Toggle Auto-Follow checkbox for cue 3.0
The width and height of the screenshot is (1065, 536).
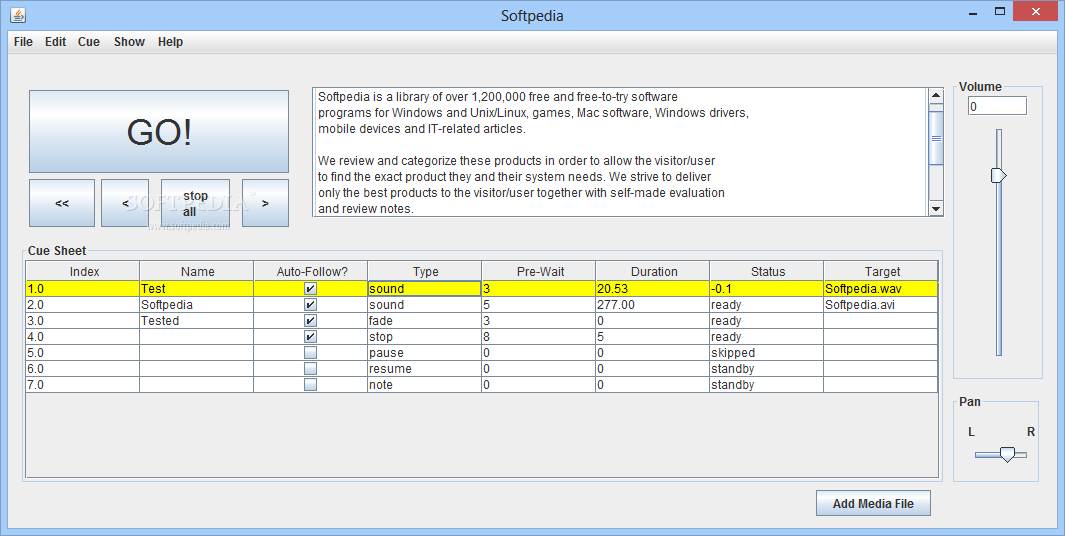pyautogui.click(x=310, y=321)
